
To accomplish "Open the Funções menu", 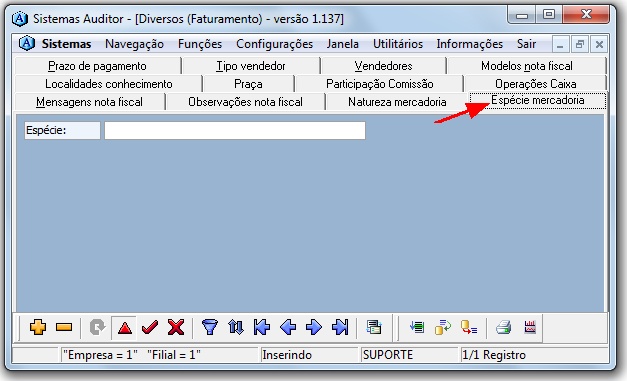I will (x=200, y=44).
